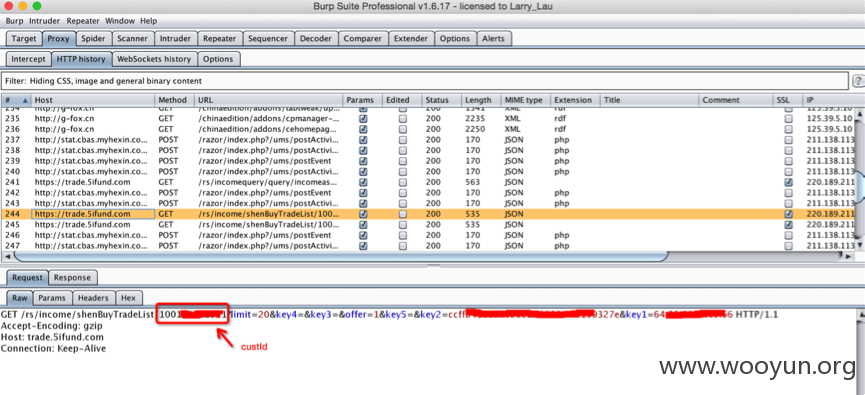Open the Burp menu
865x395 pixels.
14,21
